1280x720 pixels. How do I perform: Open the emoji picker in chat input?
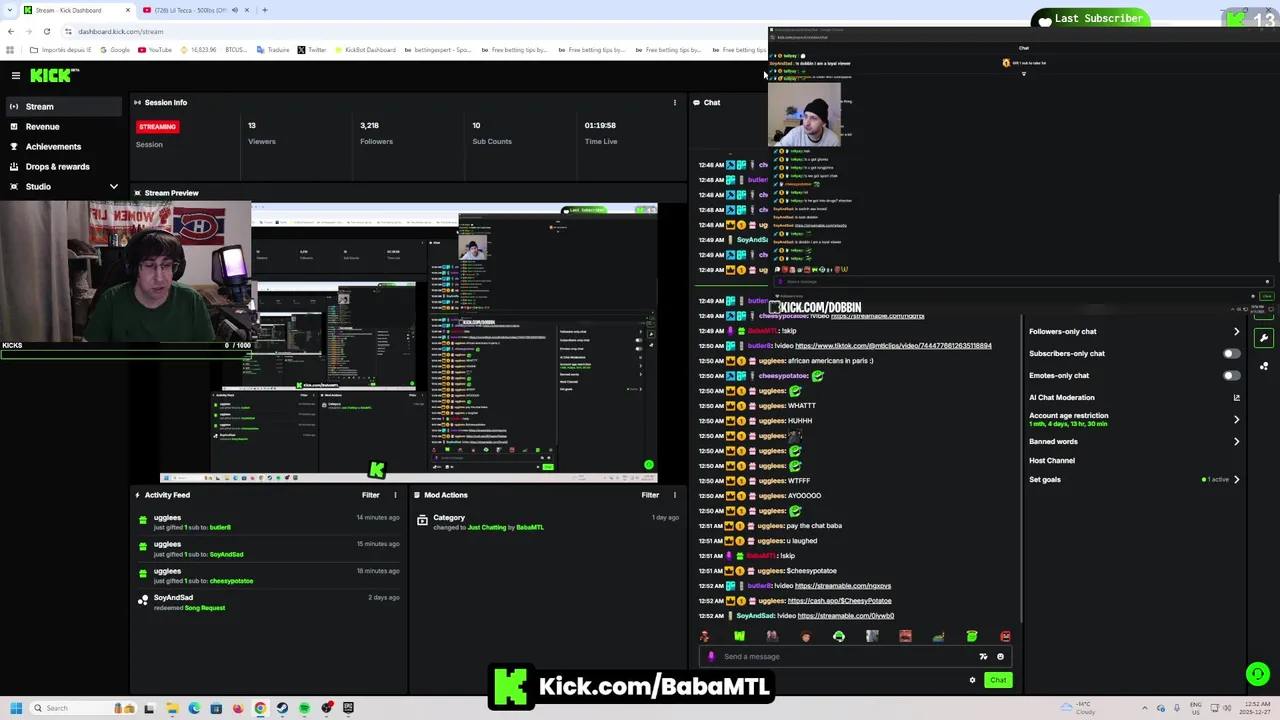(1000, 657)
